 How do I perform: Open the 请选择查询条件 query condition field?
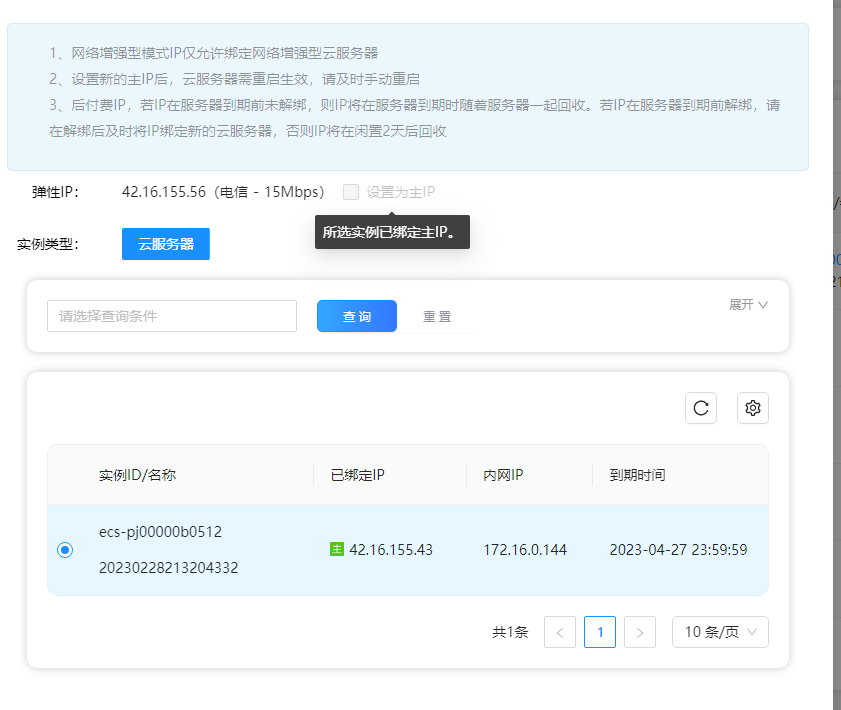[172, 316]
